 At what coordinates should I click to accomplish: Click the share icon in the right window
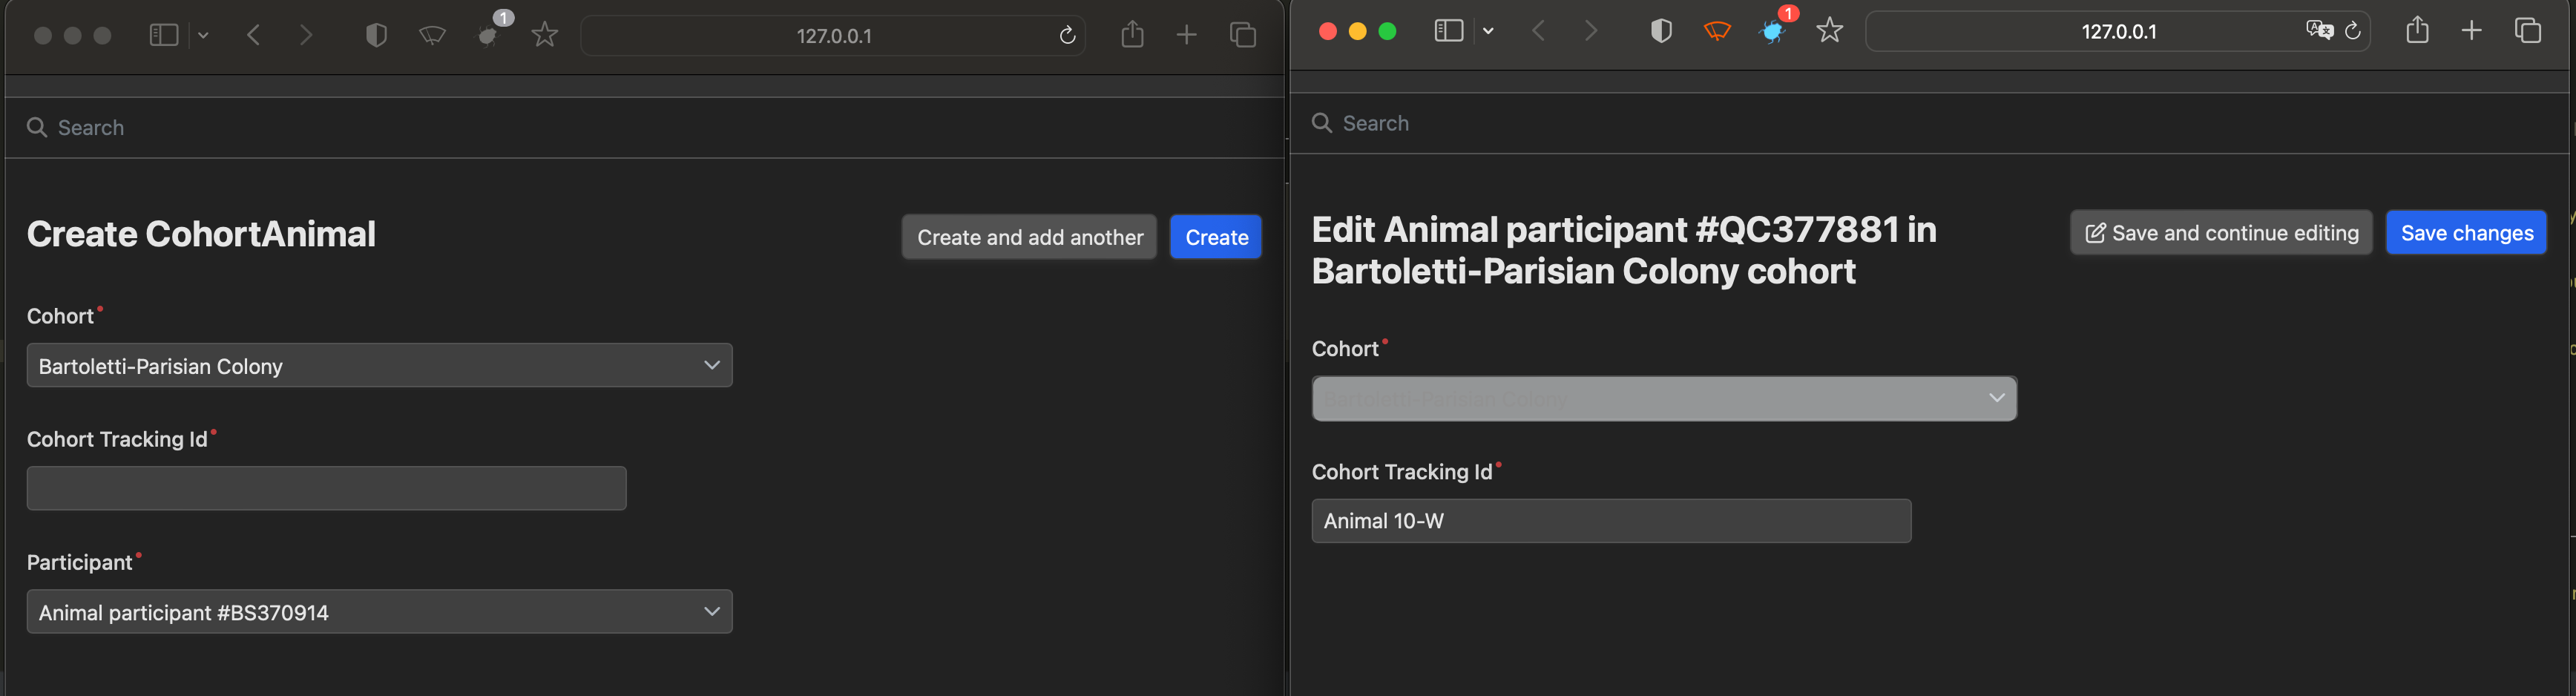coord(2418,31)
